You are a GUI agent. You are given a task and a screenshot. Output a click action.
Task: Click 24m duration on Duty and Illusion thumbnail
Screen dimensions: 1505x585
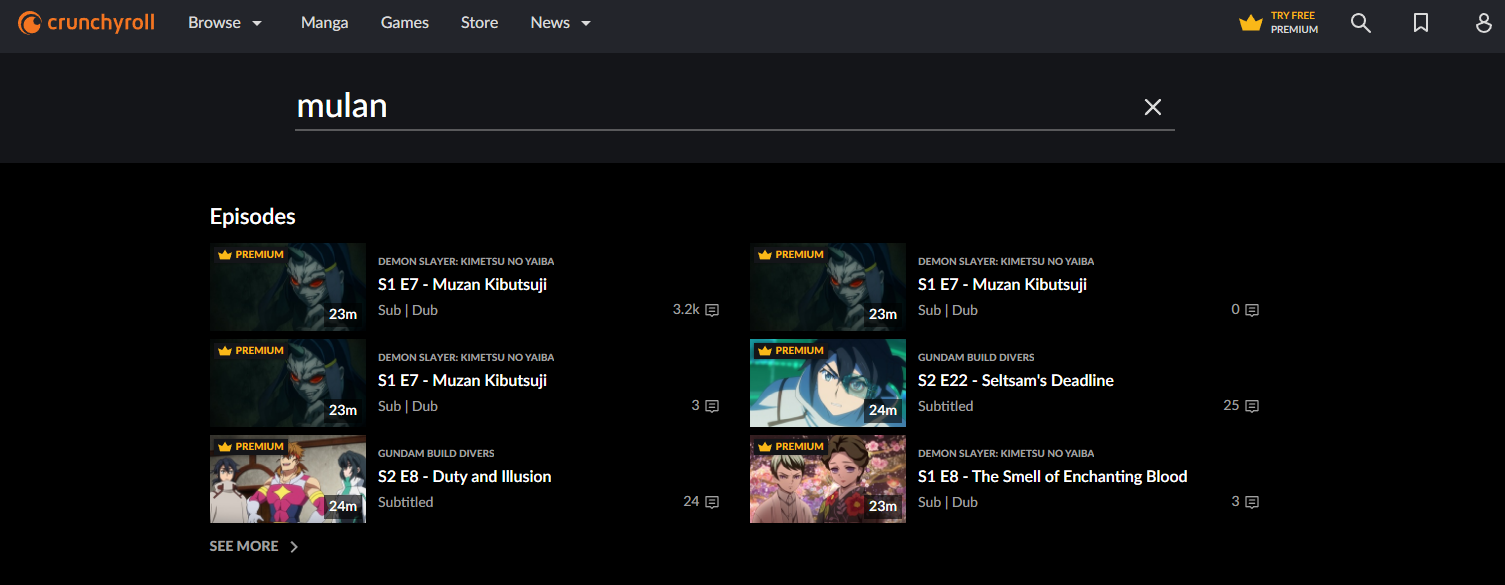pyautogui.click(x=343, y=506)
